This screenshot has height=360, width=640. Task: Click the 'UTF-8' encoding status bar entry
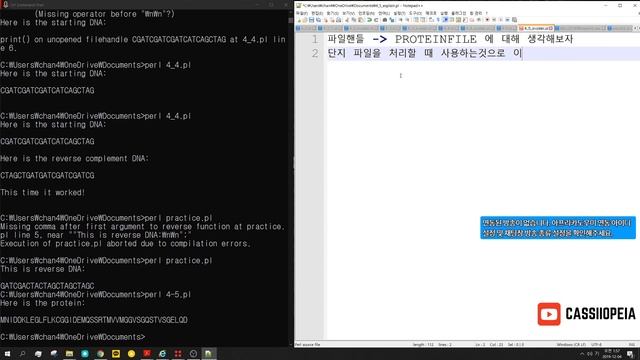tap(596, 344)
